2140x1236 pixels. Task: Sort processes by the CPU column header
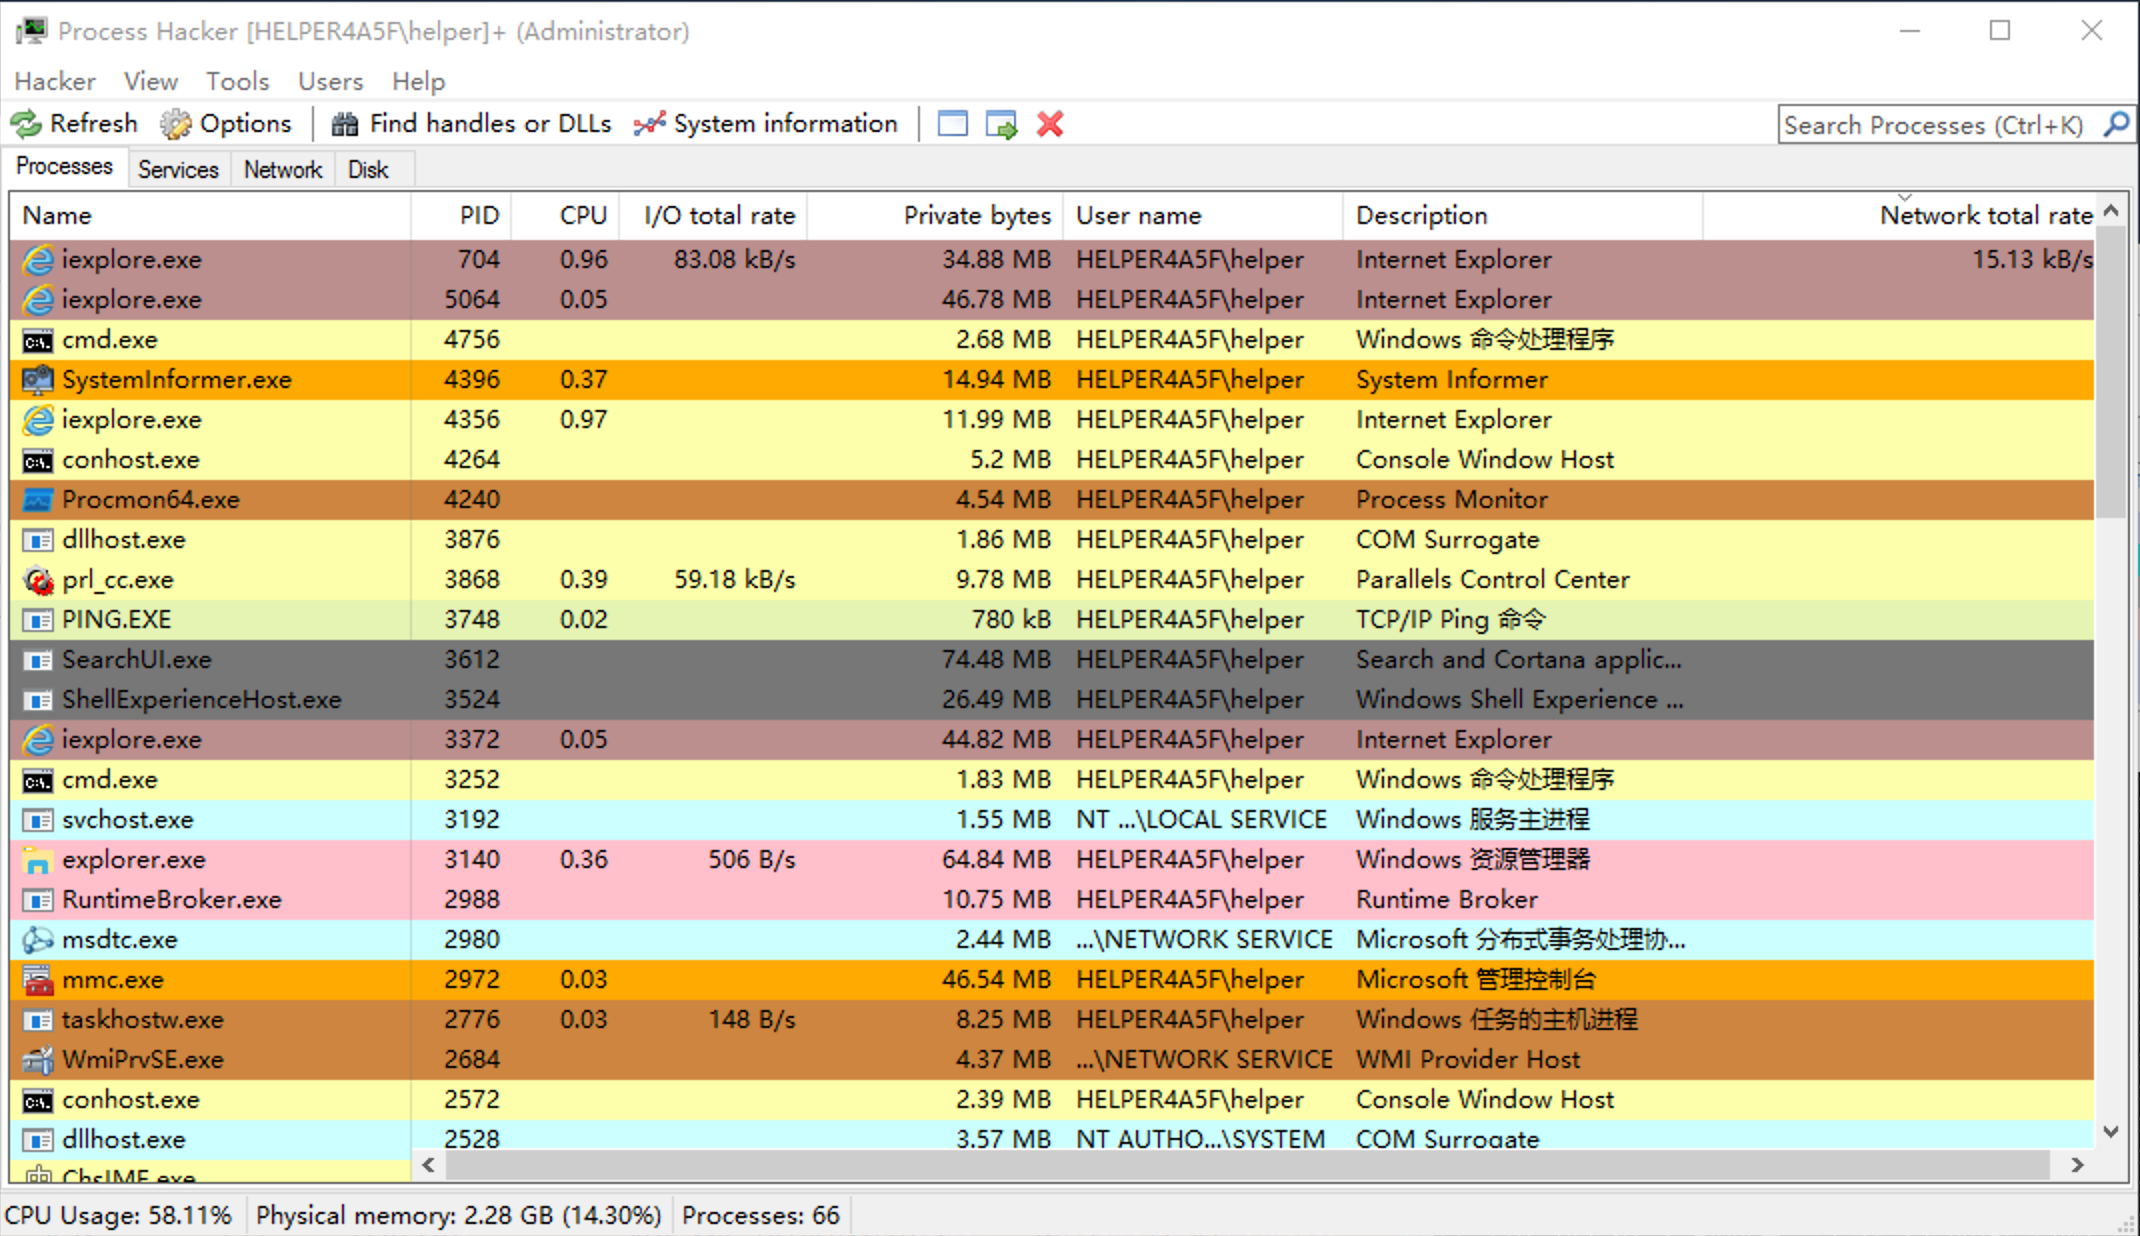pos(582,215)
